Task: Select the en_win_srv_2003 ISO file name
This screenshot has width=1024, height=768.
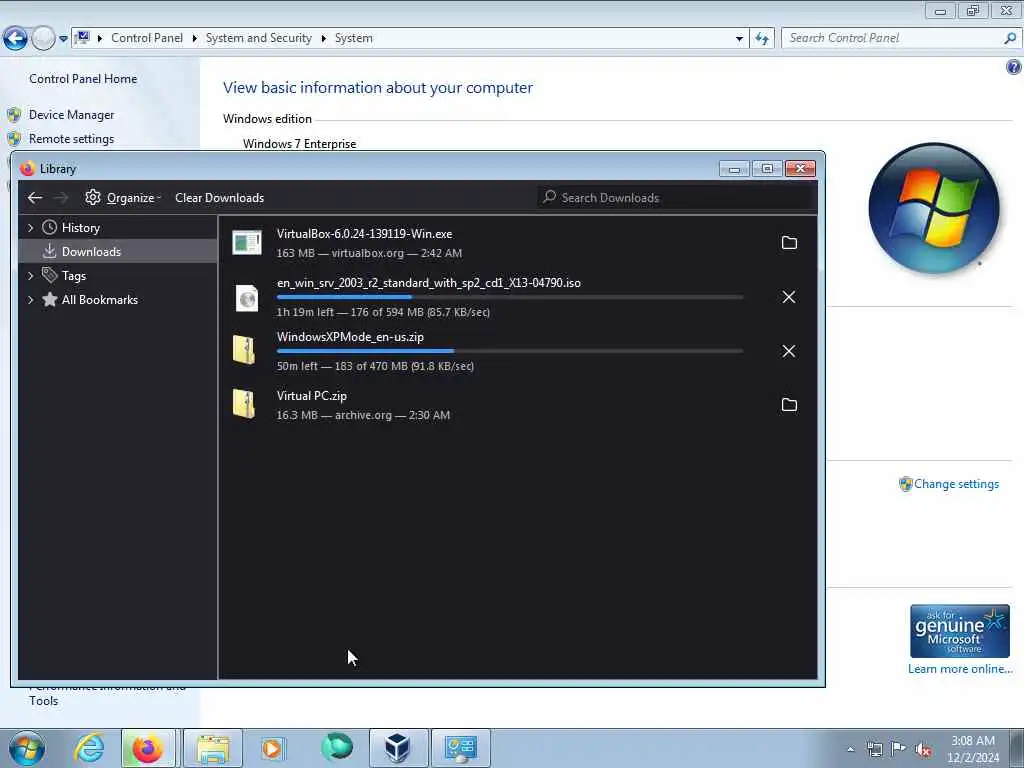Action: click(x=428, y=283)
